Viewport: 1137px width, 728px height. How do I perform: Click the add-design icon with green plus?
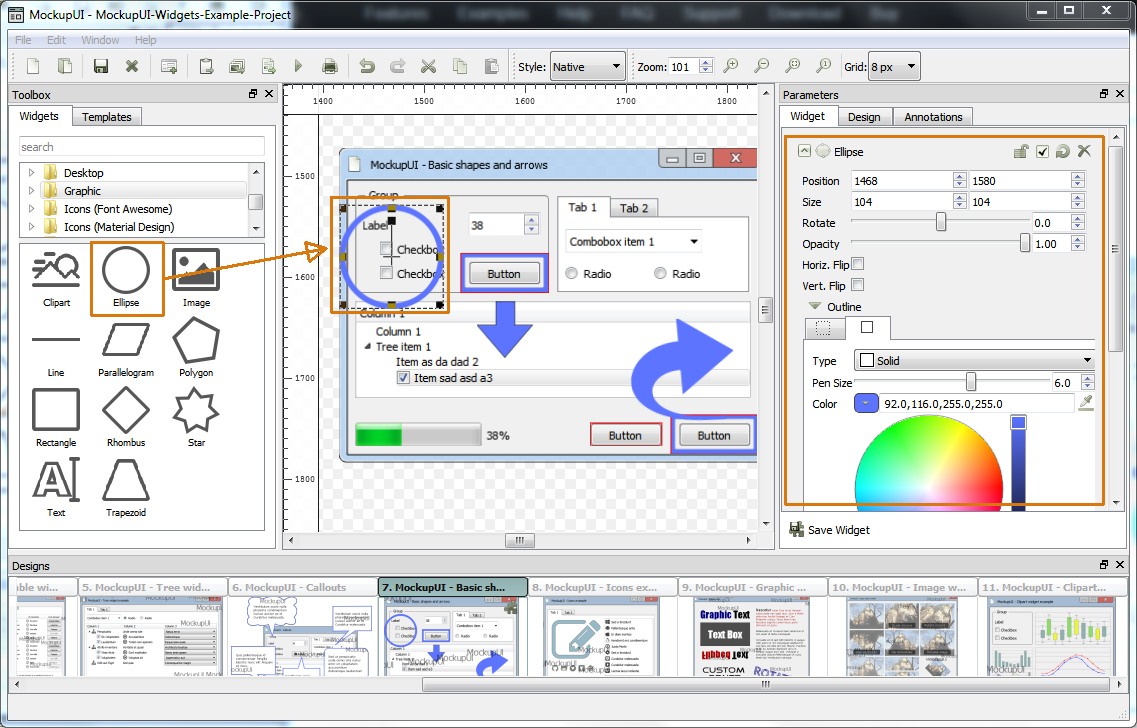(169, 67)
